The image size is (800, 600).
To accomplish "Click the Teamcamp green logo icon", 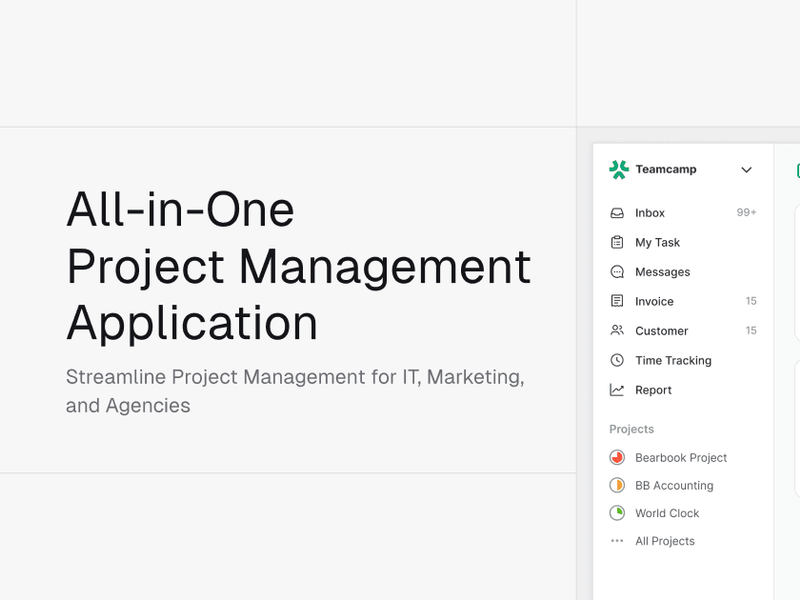I will (619, 170).
